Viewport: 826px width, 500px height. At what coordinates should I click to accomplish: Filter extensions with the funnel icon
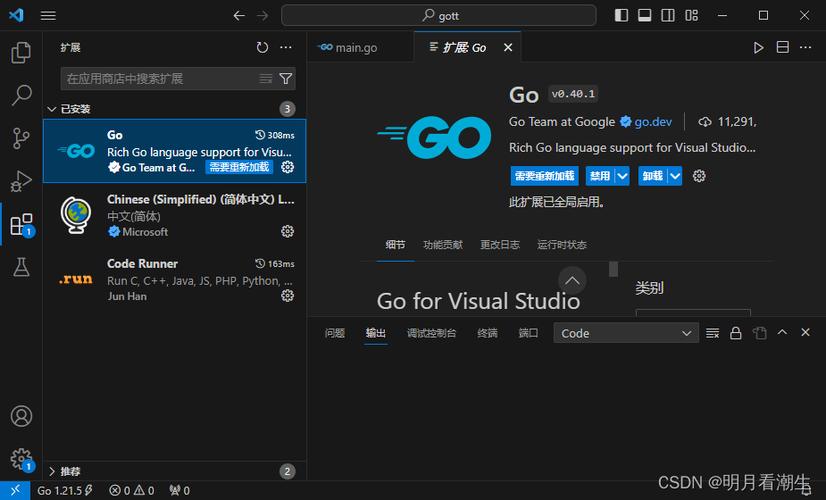[286, 79]
